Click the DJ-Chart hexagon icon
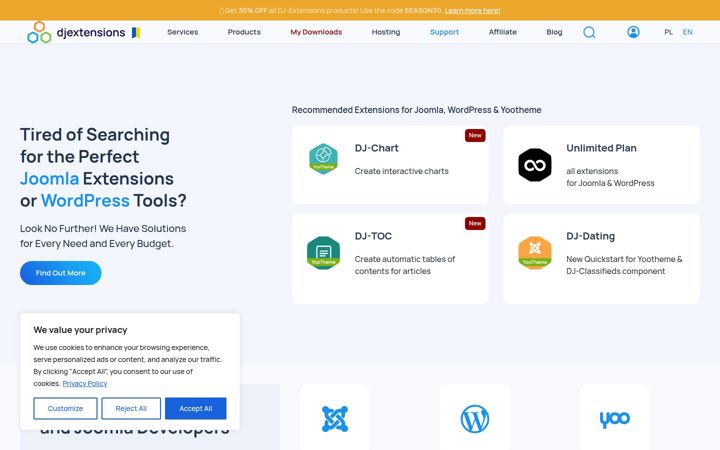Image resolution: width=720 pixels, height=450 pixels. point(323,159)
